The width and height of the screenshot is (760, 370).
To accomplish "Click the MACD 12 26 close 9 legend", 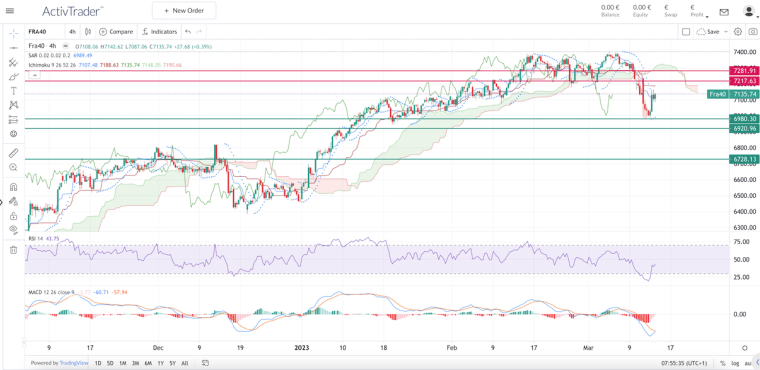I will pyautogui.click(x=51, y=292).
